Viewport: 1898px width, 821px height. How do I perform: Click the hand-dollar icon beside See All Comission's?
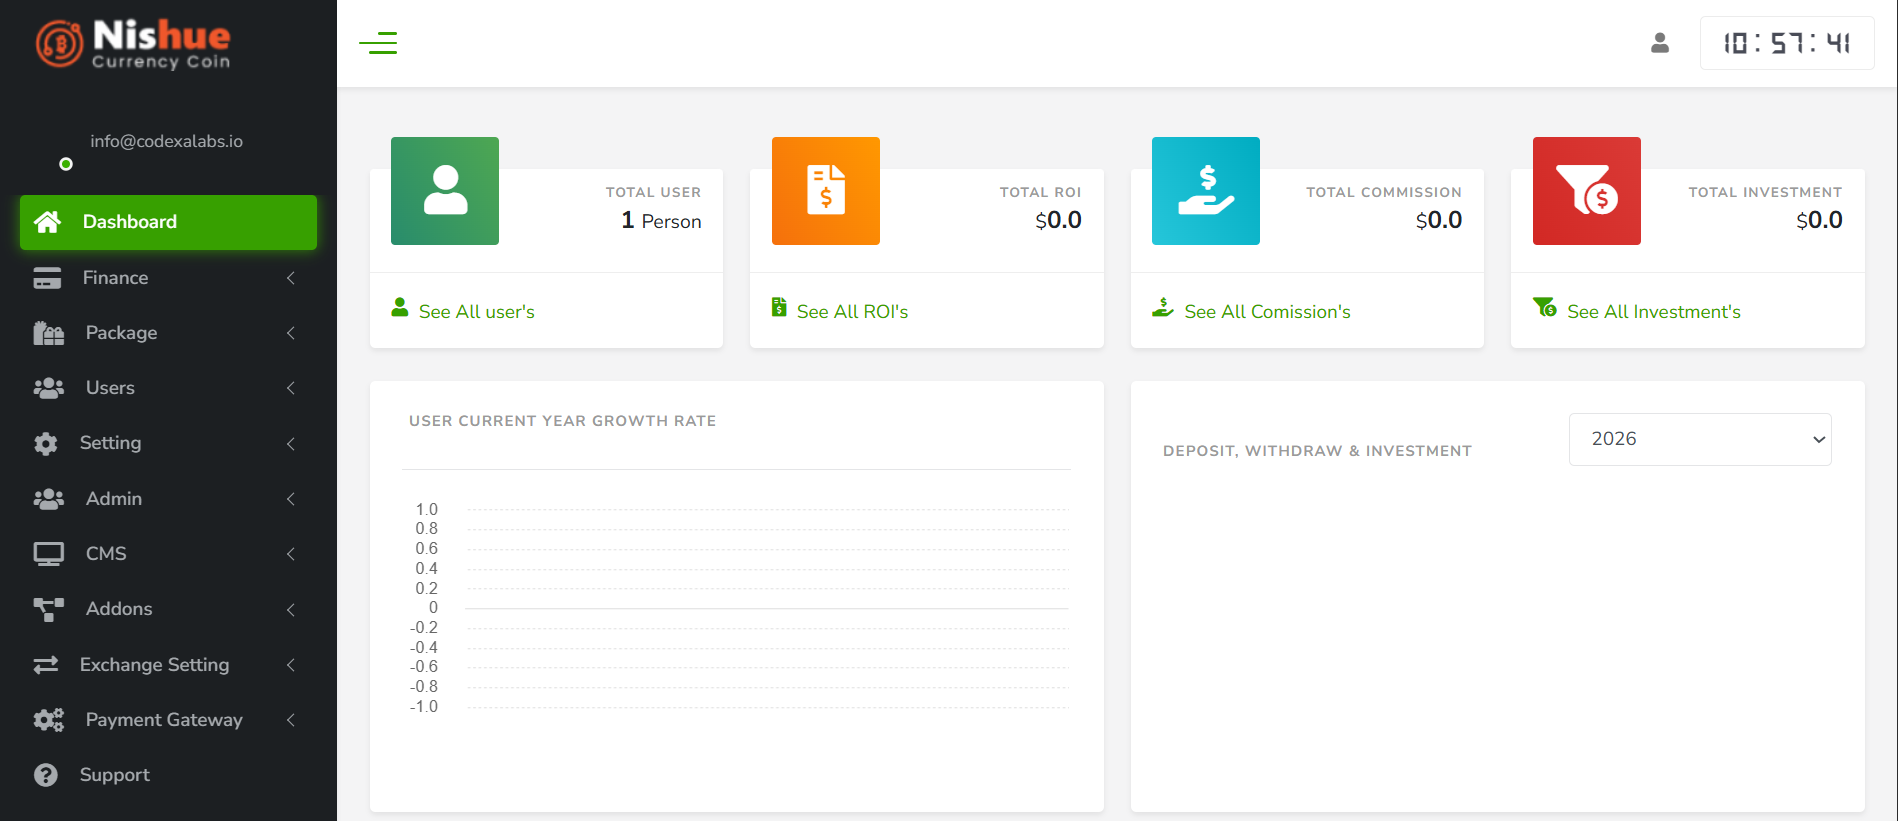(1163, 307)
